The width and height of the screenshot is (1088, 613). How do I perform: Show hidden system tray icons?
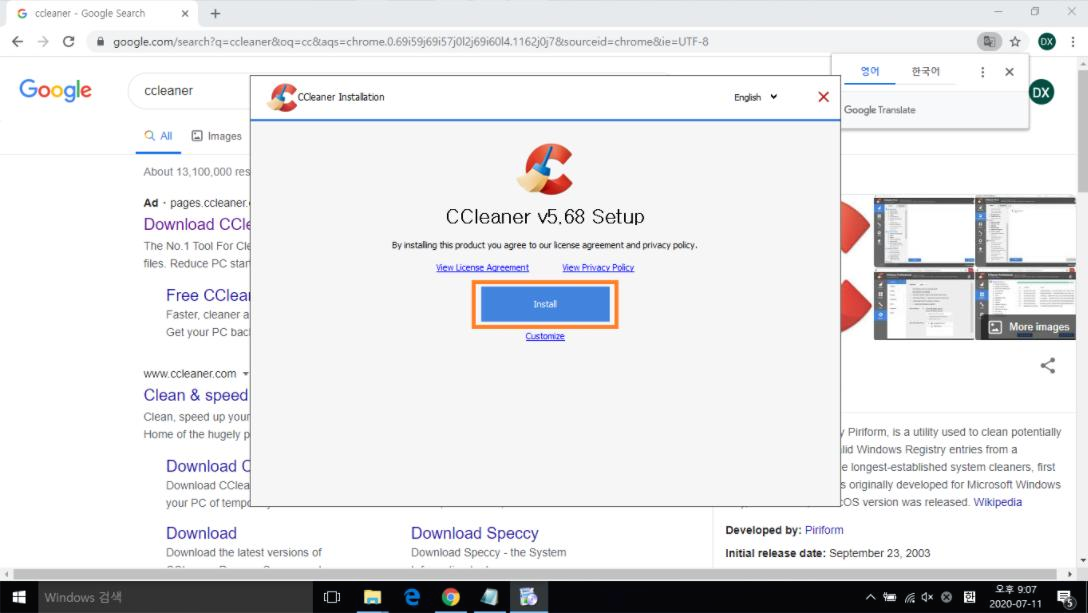click(870, 597)
